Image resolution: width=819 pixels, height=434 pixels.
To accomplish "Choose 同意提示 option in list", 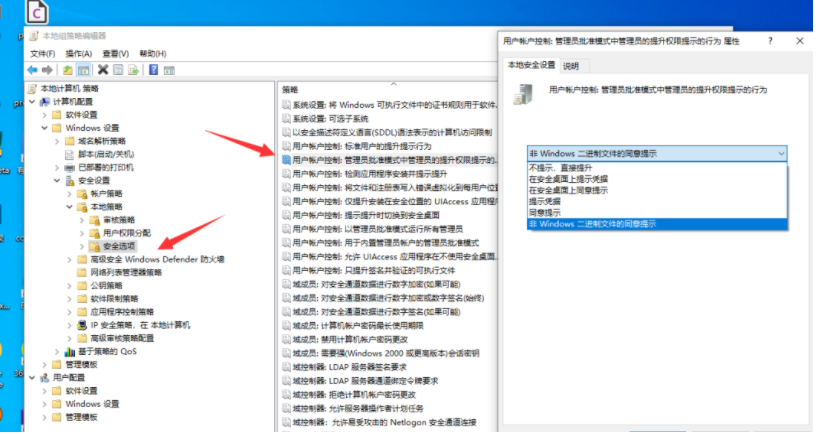I will [657, 213].
